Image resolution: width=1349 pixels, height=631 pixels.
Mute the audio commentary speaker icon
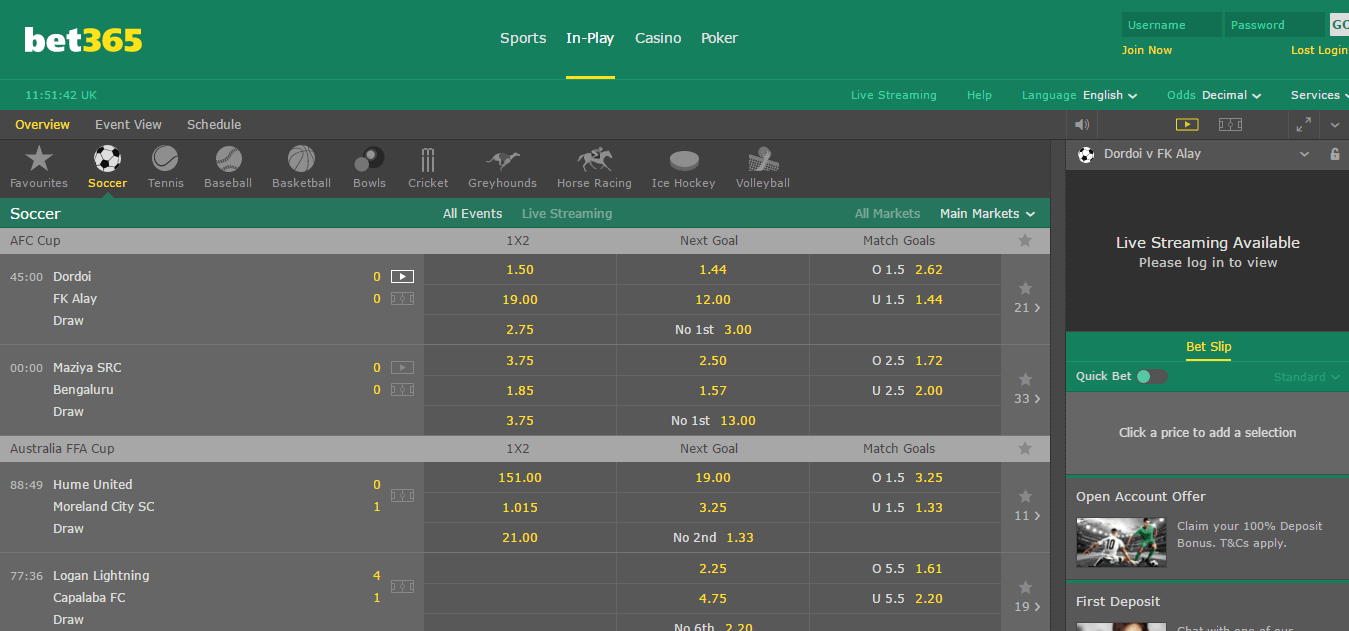coord(1081,124)
